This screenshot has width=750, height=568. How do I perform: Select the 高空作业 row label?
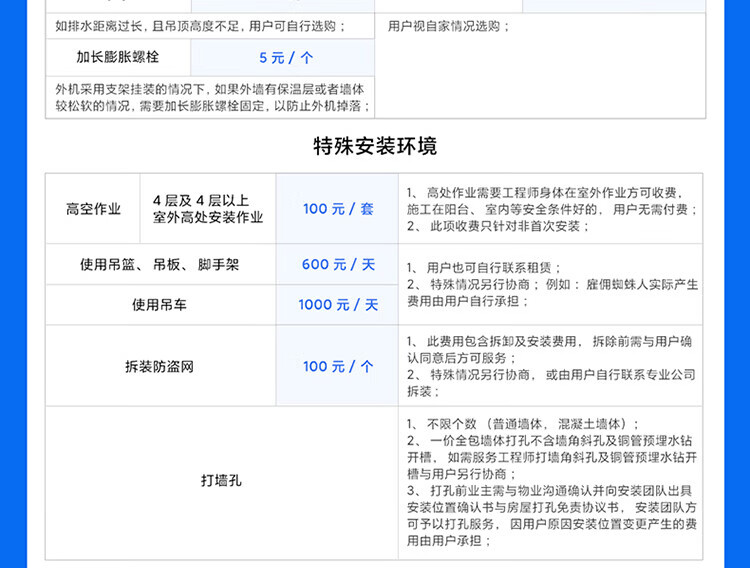(x=94, y=209)
